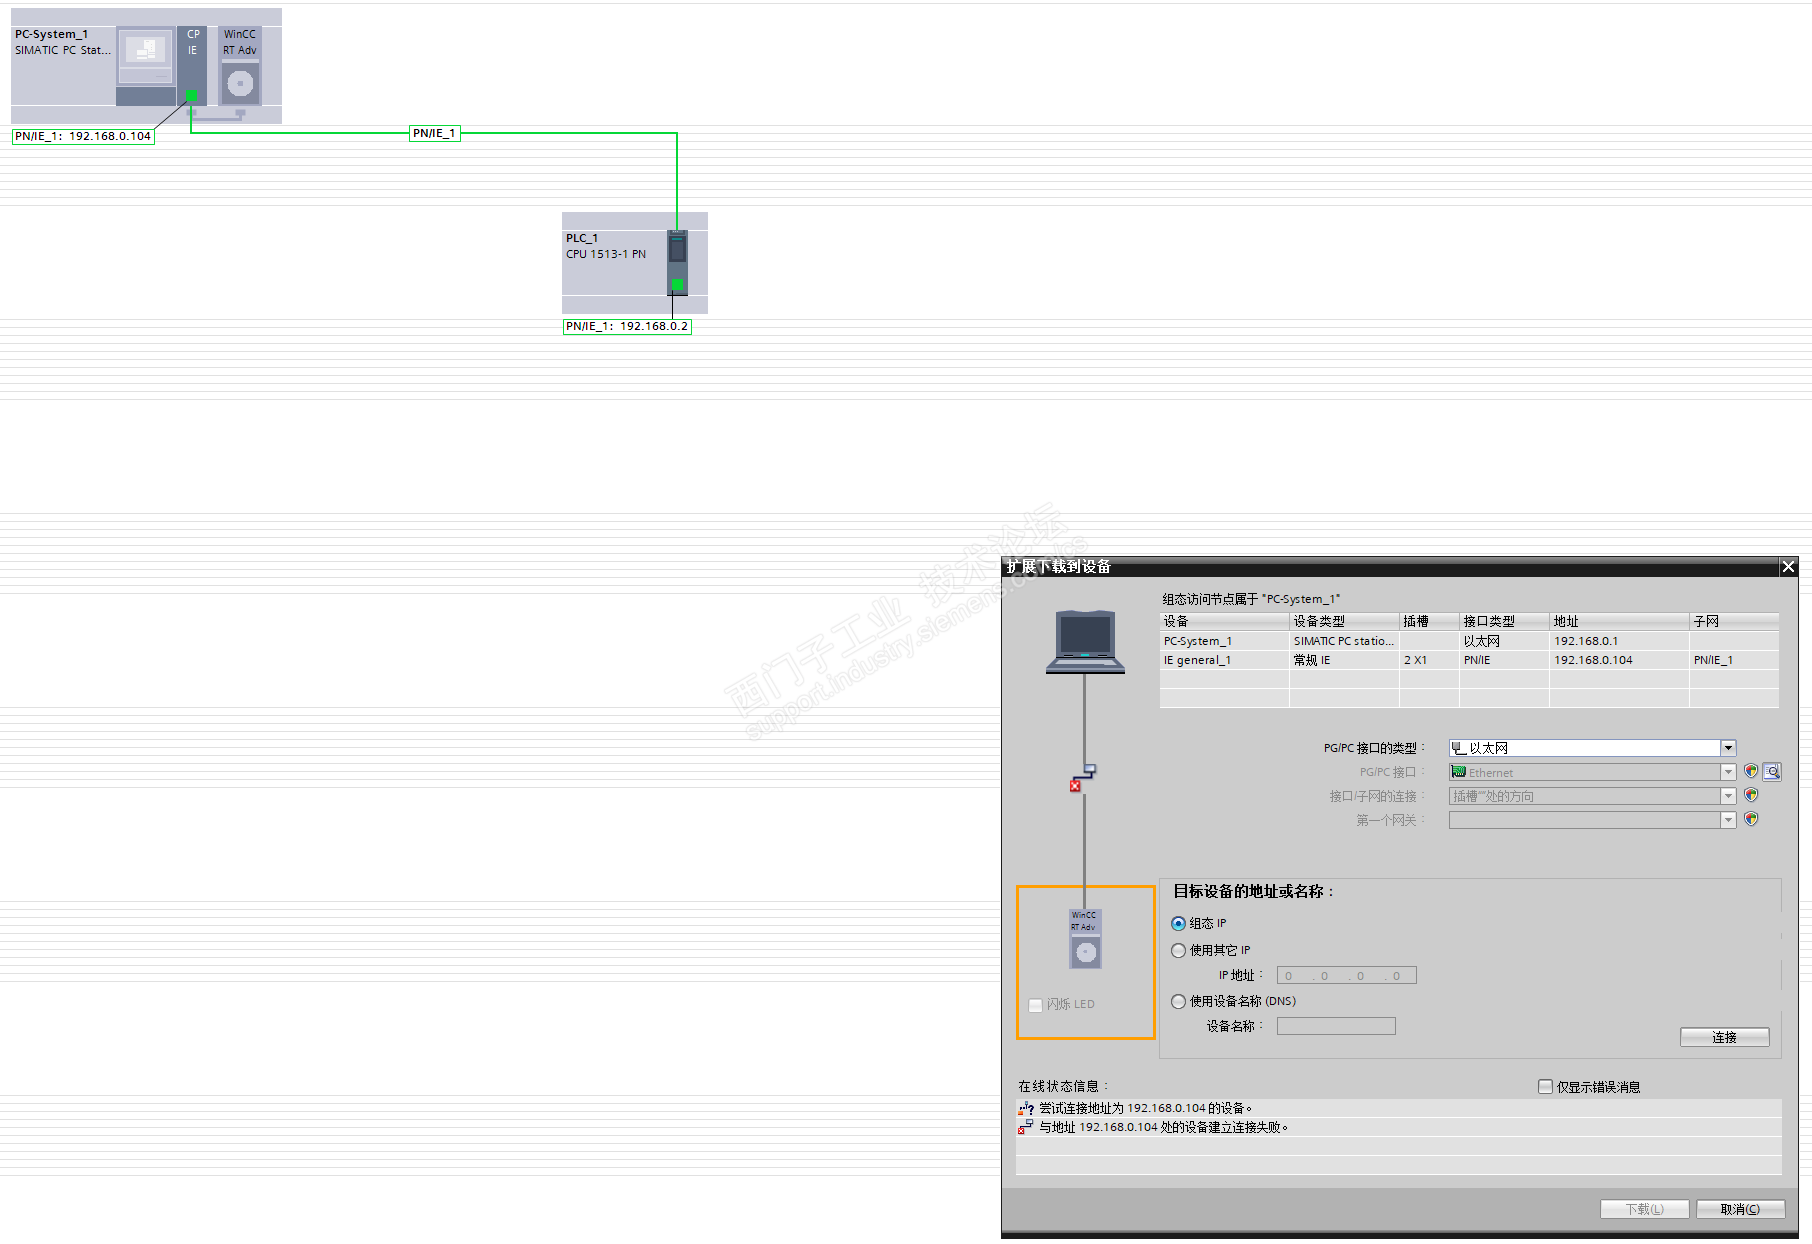Click the 连接 button
The width and height of the screenshot is (1812, 1244).
click(1725, 1037)
